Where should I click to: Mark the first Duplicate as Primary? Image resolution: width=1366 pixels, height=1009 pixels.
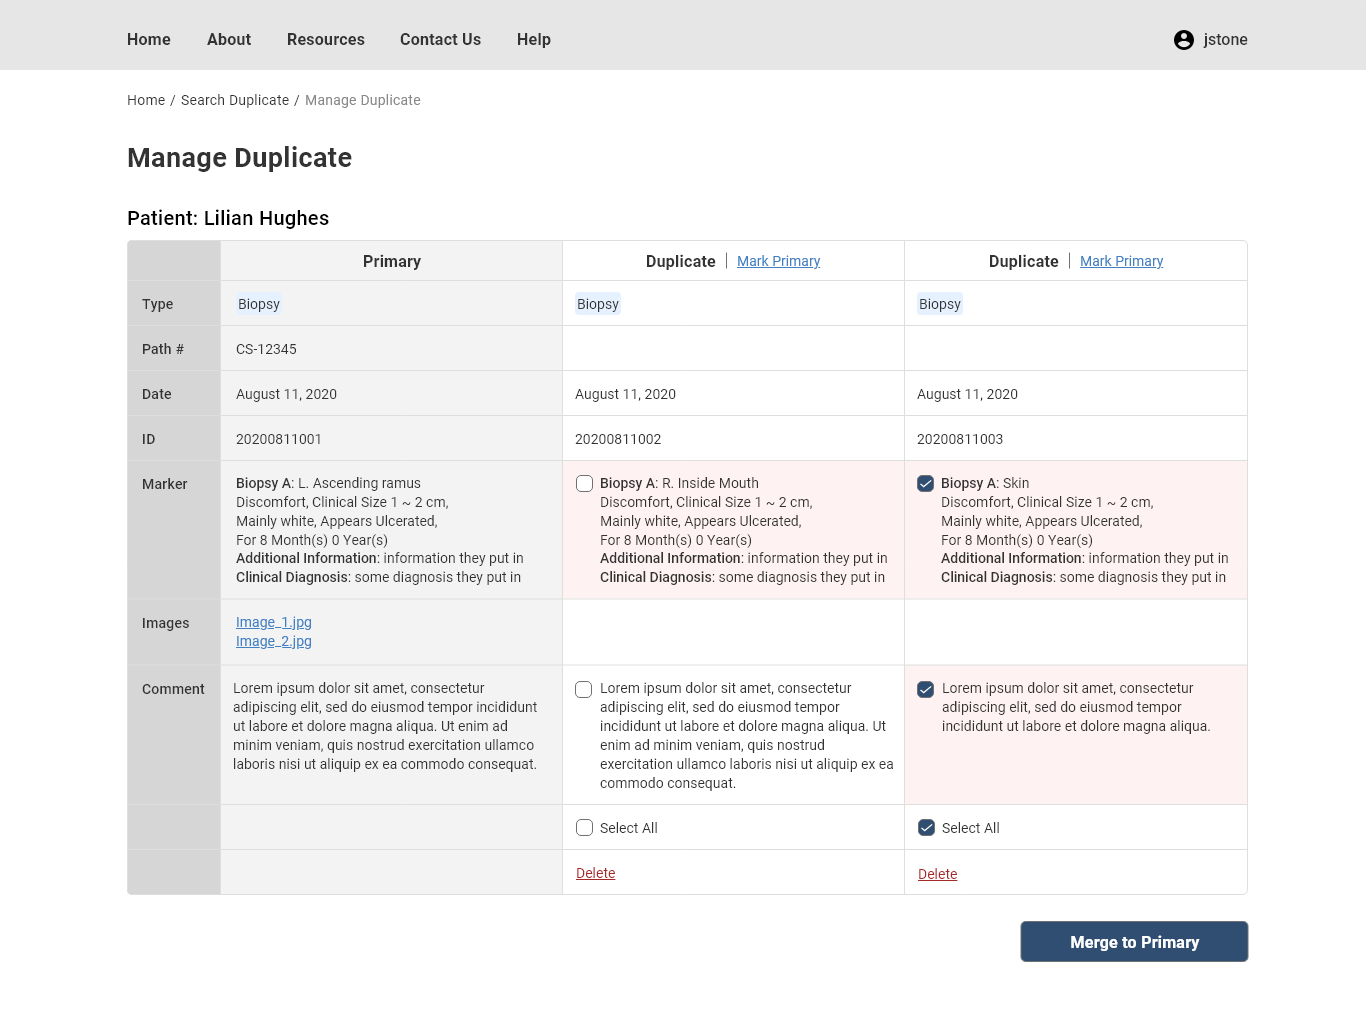[778, 261]
